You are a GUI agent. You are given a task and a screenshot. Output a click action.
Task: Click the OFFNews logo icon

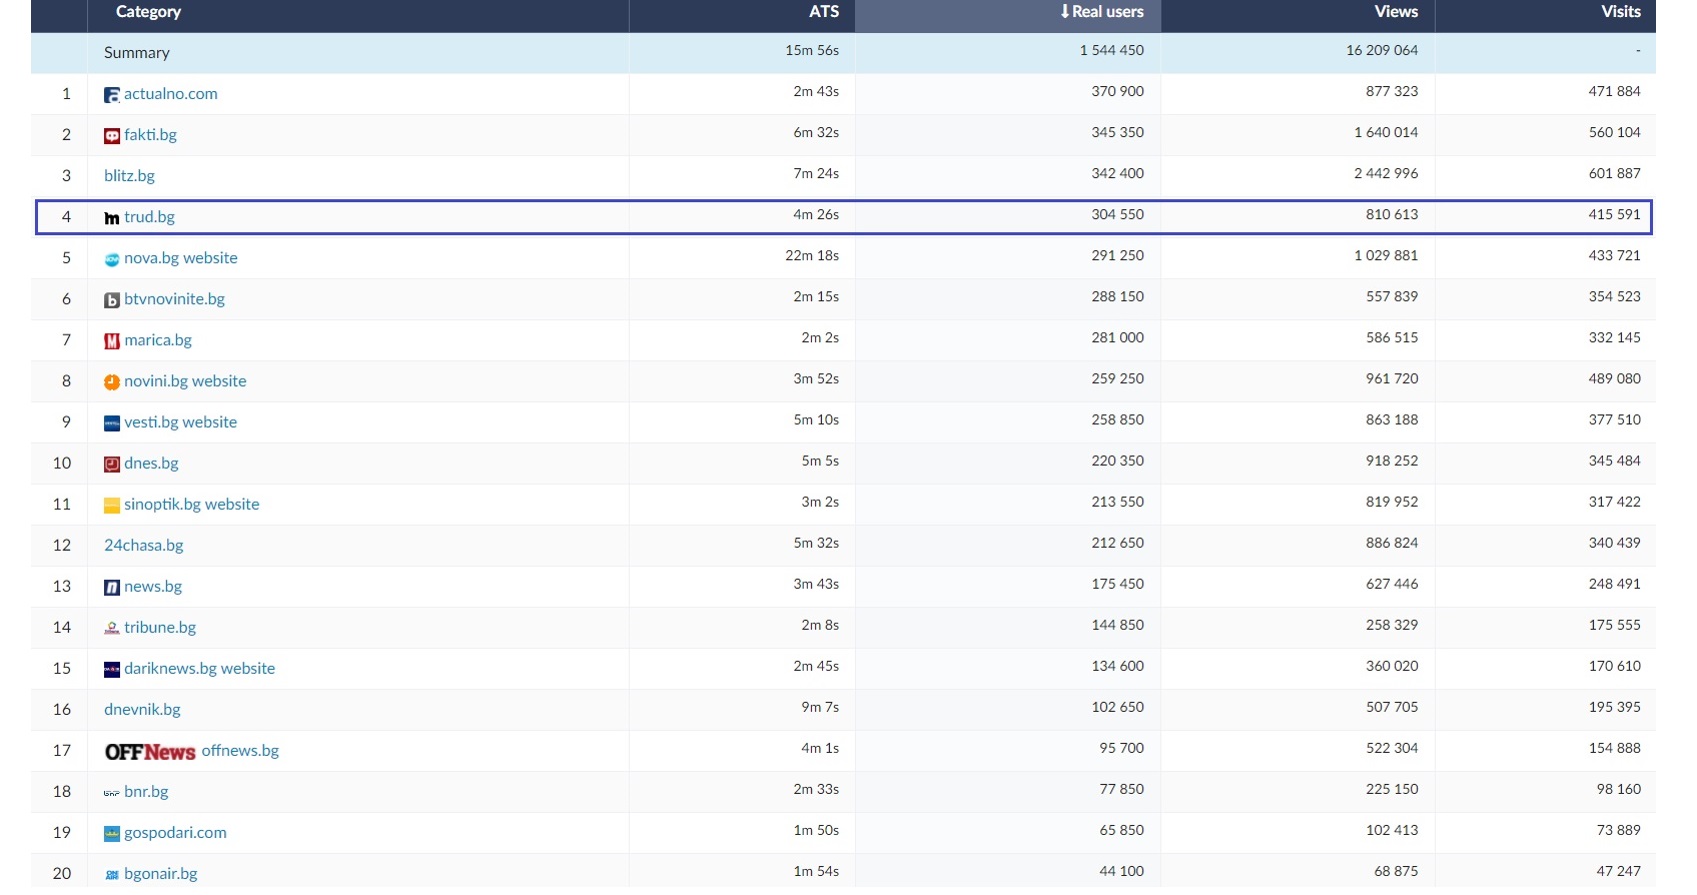pos(150,752)
